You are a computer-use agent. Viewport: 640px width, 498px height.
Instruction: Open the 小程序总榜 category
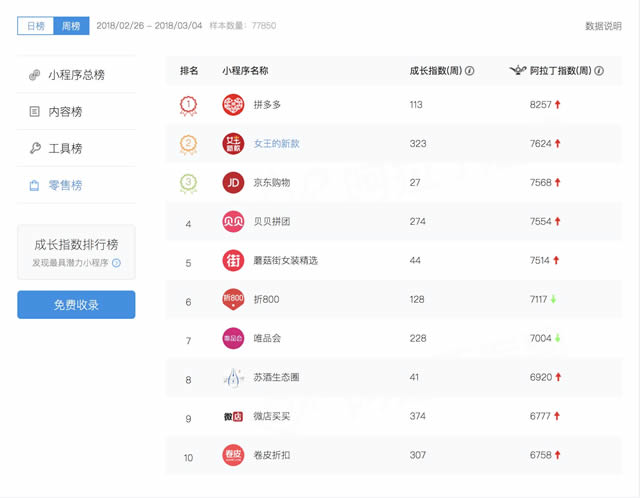(76, 75)
